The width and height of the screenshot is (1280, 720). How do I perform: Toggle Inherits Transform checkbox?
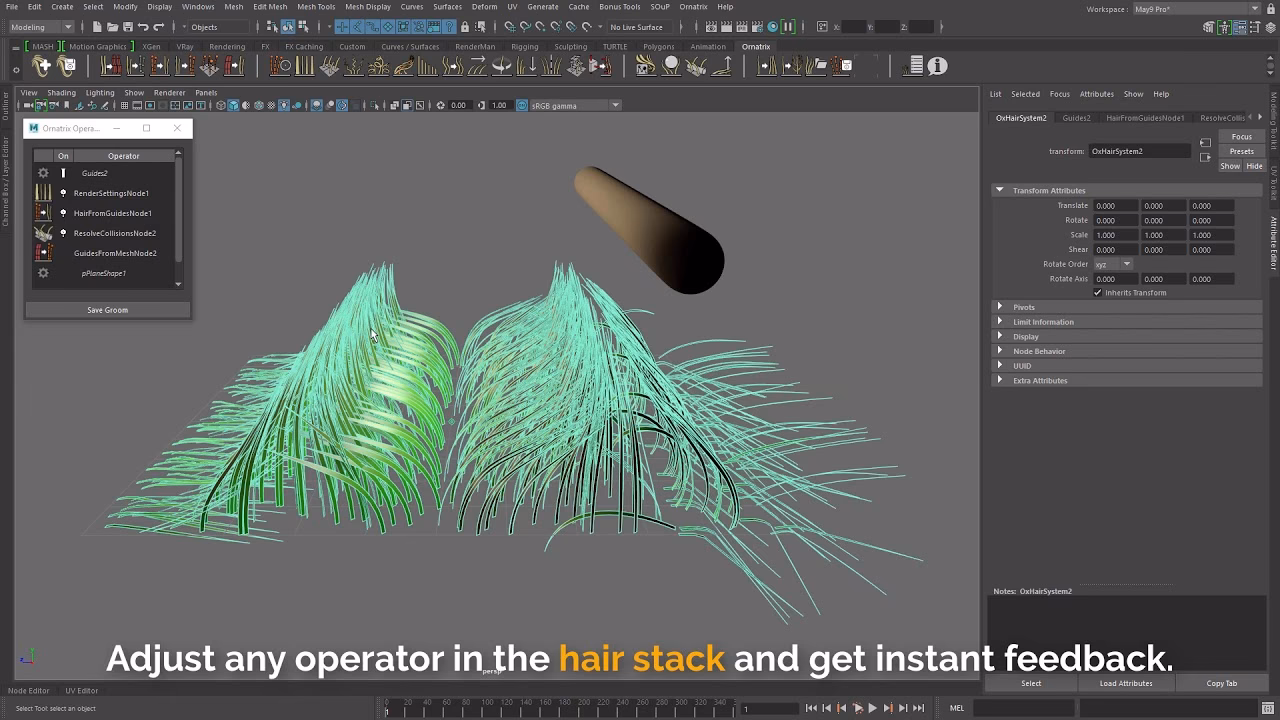click(1098, 293)
